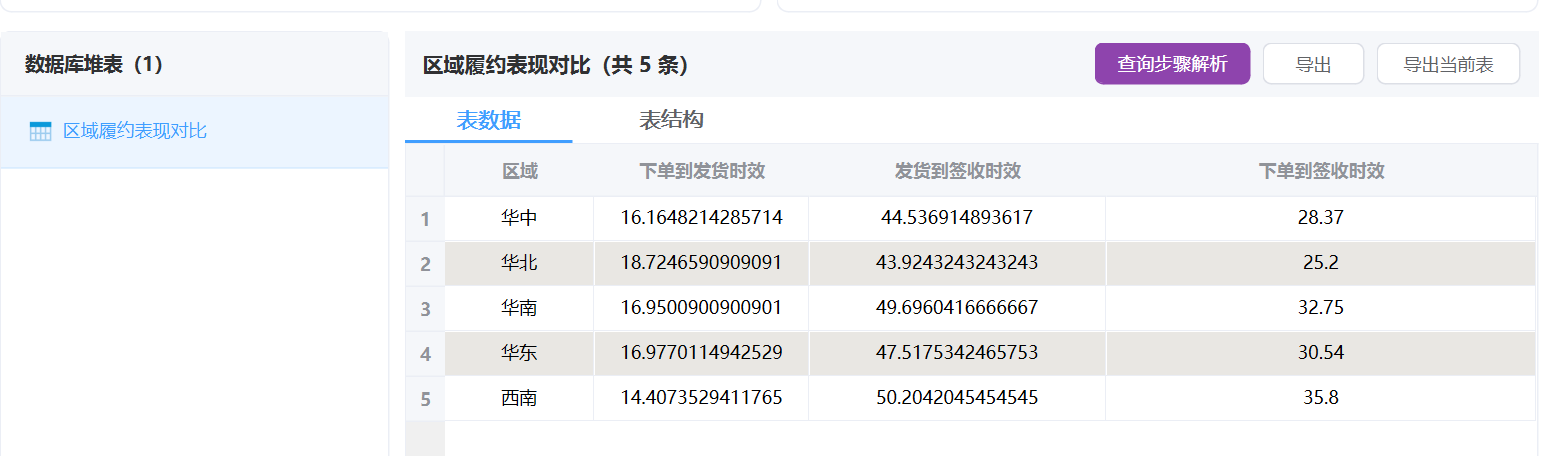This screenshot has height=456, width=1549.
Task: Switch to the 表结构 tab
Action: tap(671, 120)
